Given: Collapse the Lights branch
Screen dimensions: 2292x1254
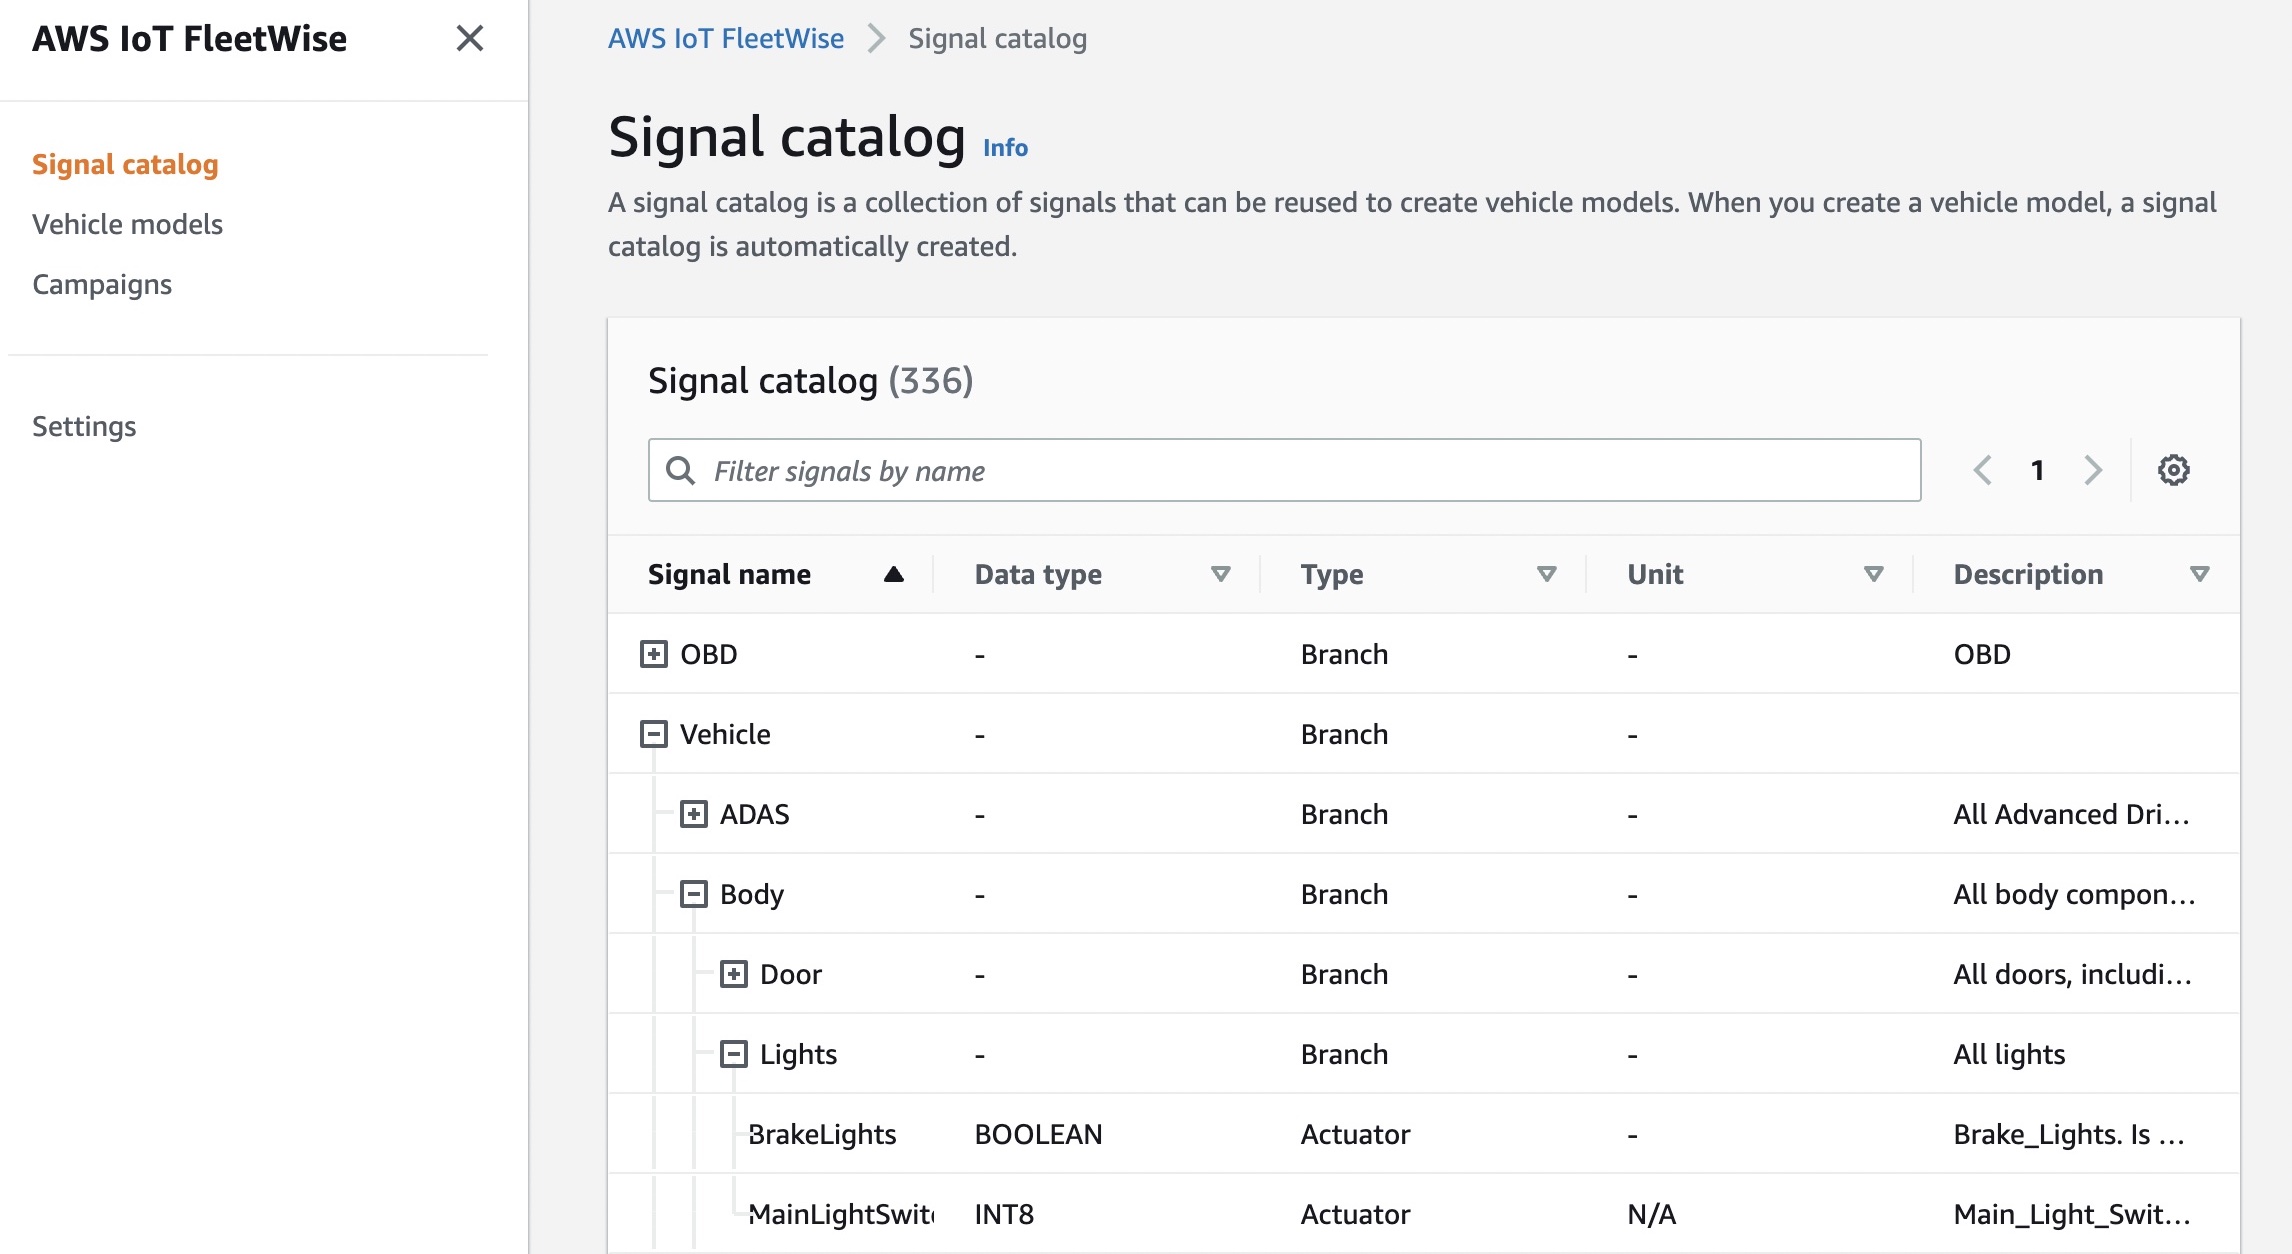Looking at the screenshot, I should click(x=734, y=1054).
